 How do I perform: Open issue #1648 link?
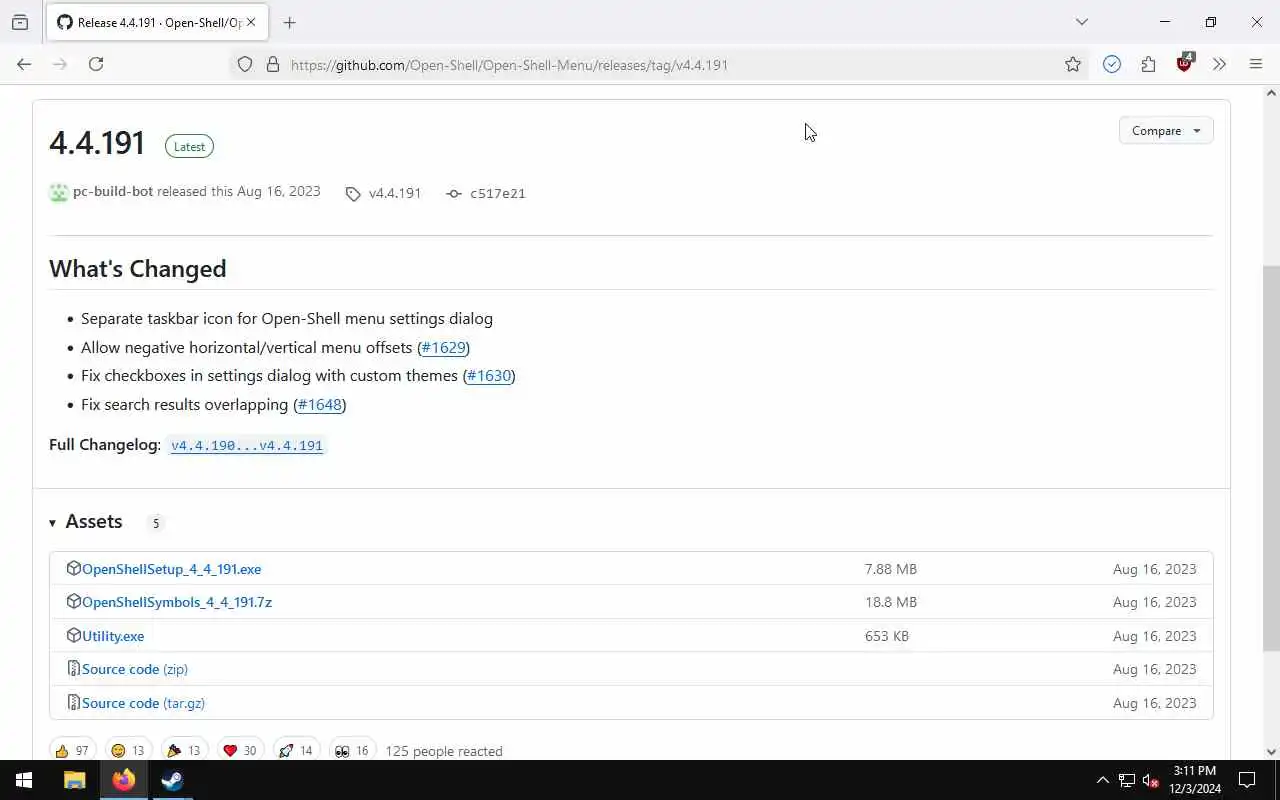tap(320, 404)
